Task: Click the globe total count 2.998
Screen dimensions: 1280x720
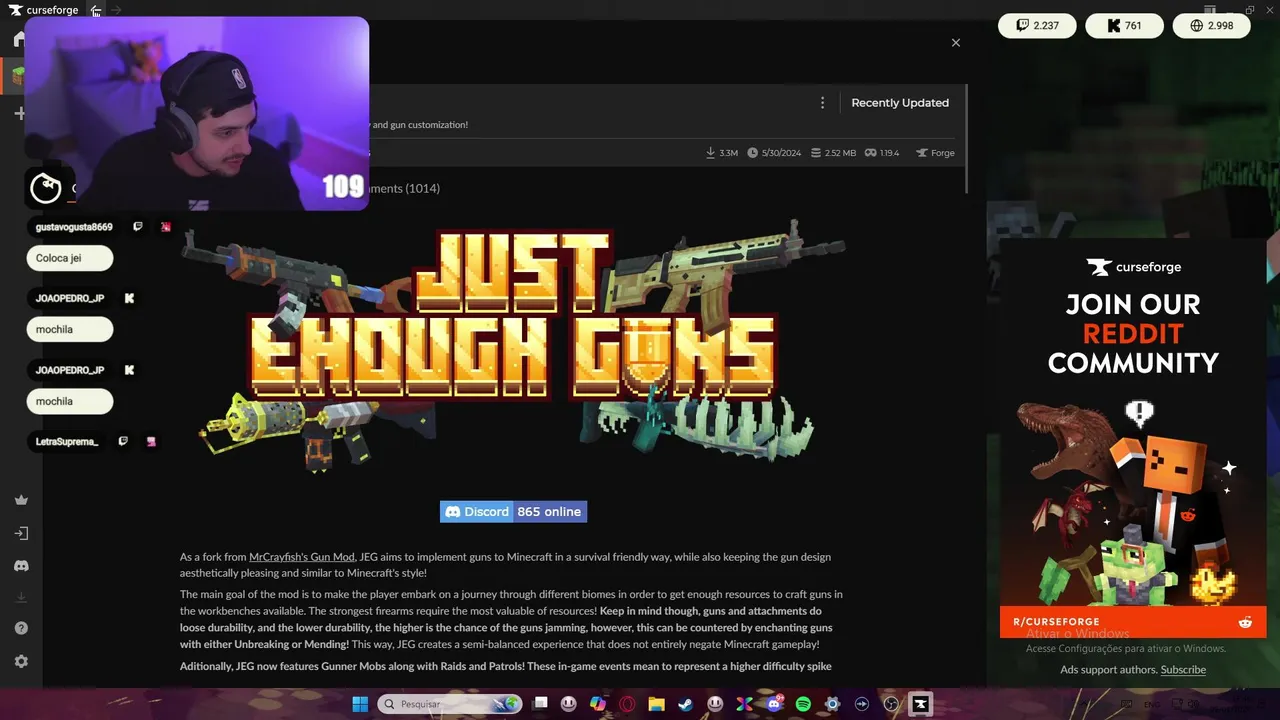Action: point(1211,26)
